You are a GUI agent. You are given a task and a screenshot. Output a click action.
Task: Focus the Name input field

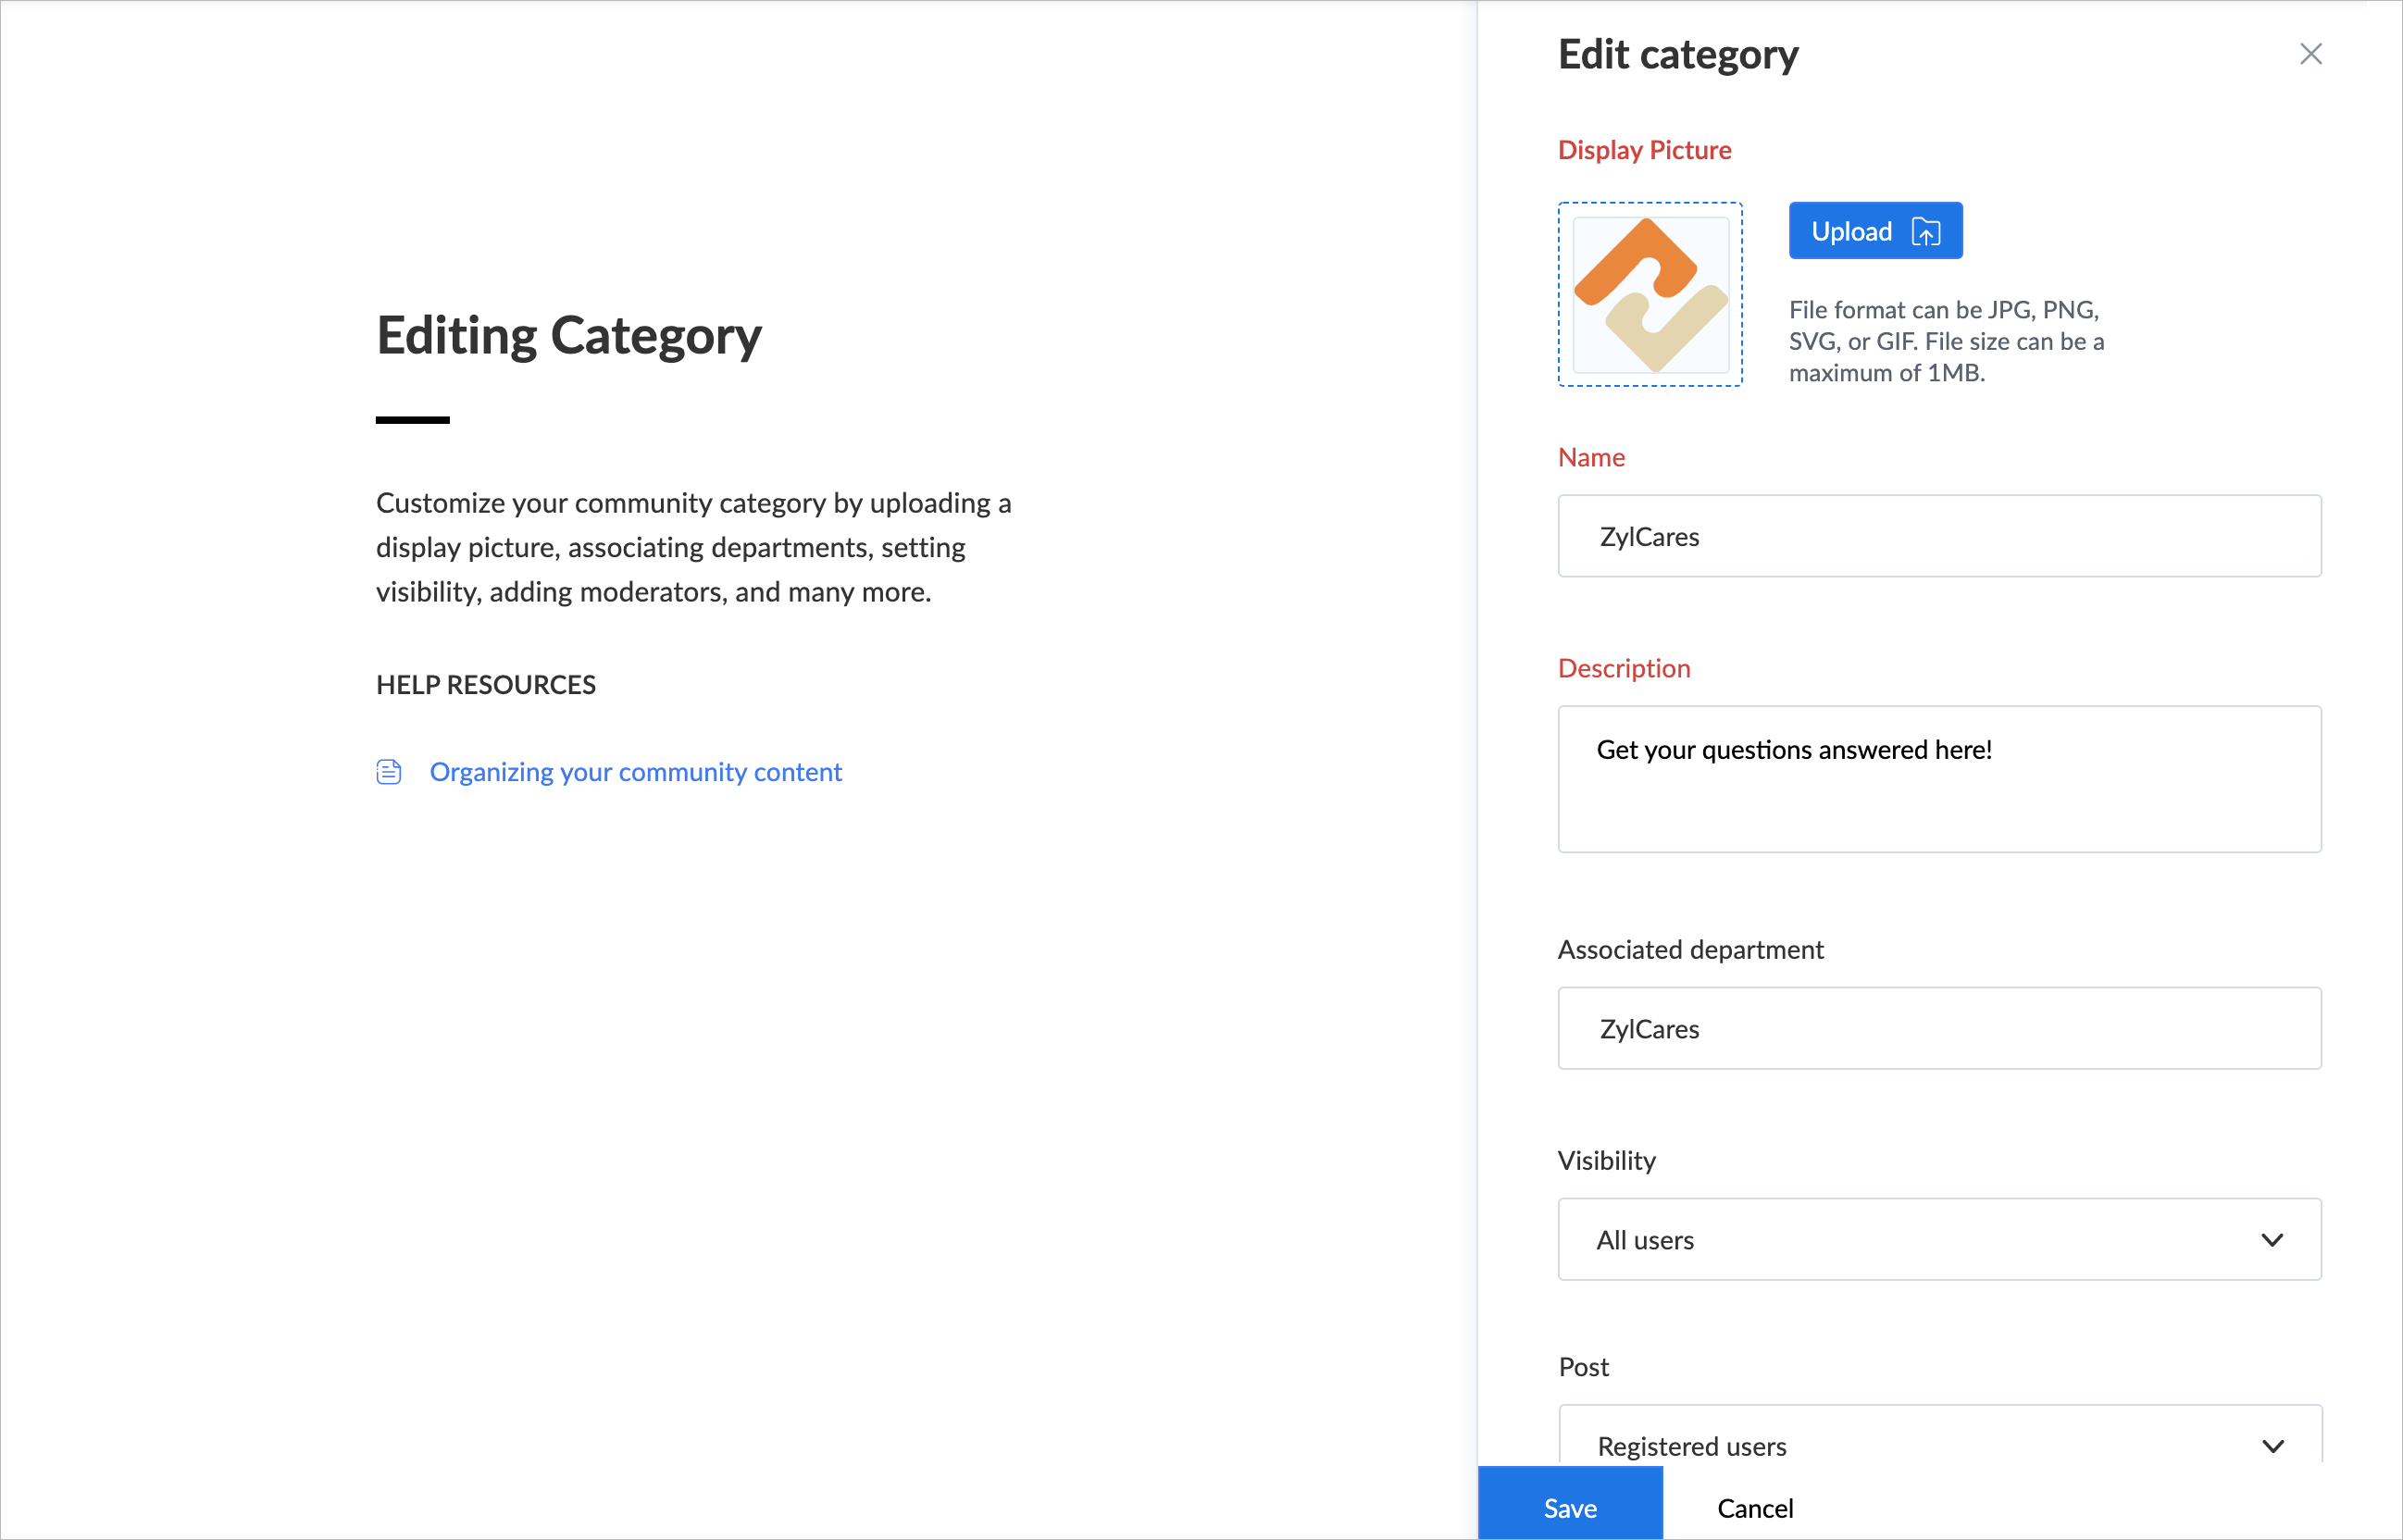coord(1938,536)
